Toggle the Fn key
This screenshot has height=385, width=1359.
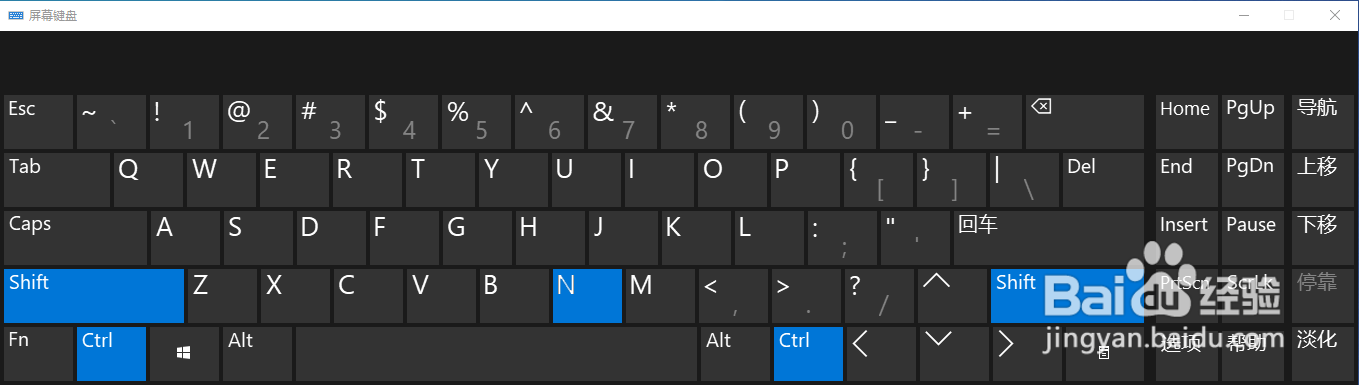click(38, 353)
